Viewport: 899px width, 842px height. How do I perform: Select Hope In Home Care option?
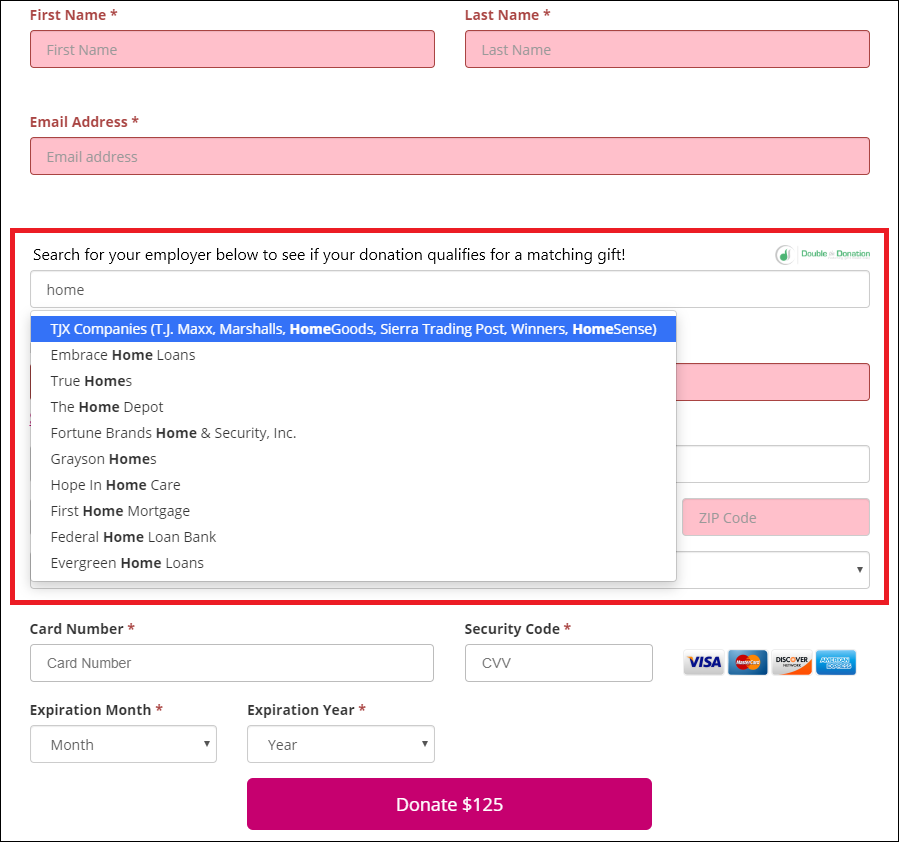[x=353, y=485]
